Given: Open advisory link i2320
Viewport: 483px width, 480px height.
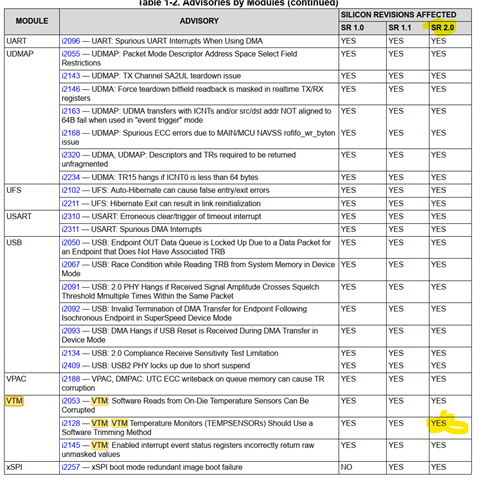Looking at the screenshot, I should 71,155.
